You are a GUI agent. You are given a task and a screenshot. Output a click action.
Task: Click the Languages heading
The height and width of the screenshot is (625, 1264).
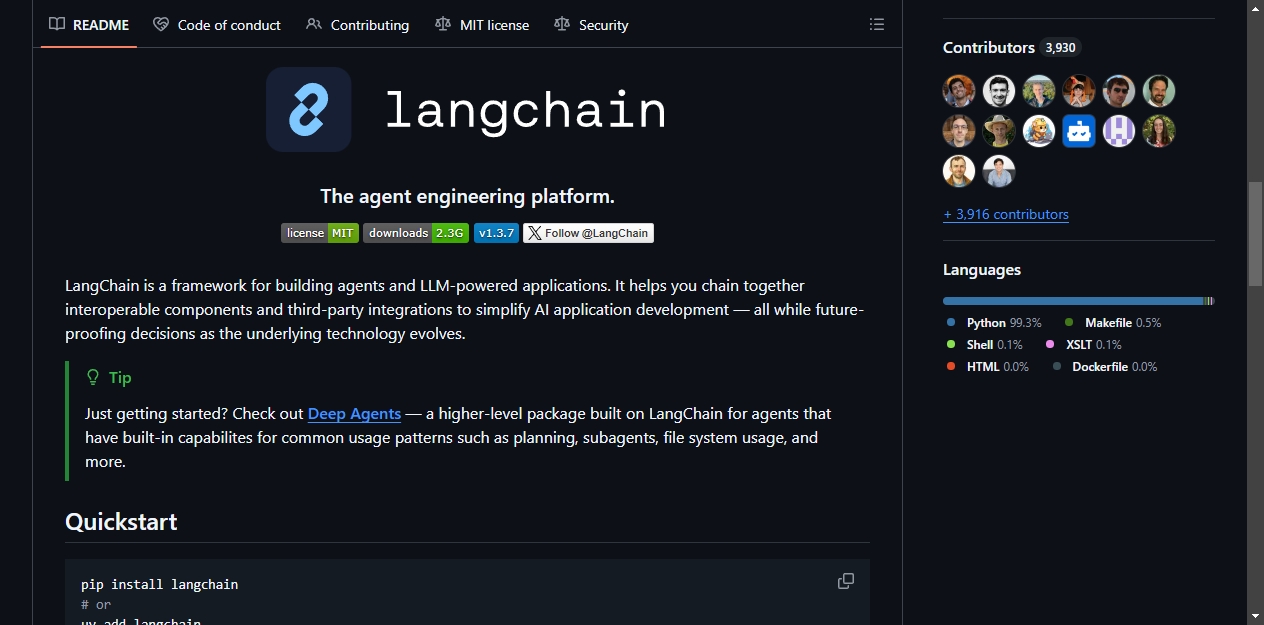[982, 270]
